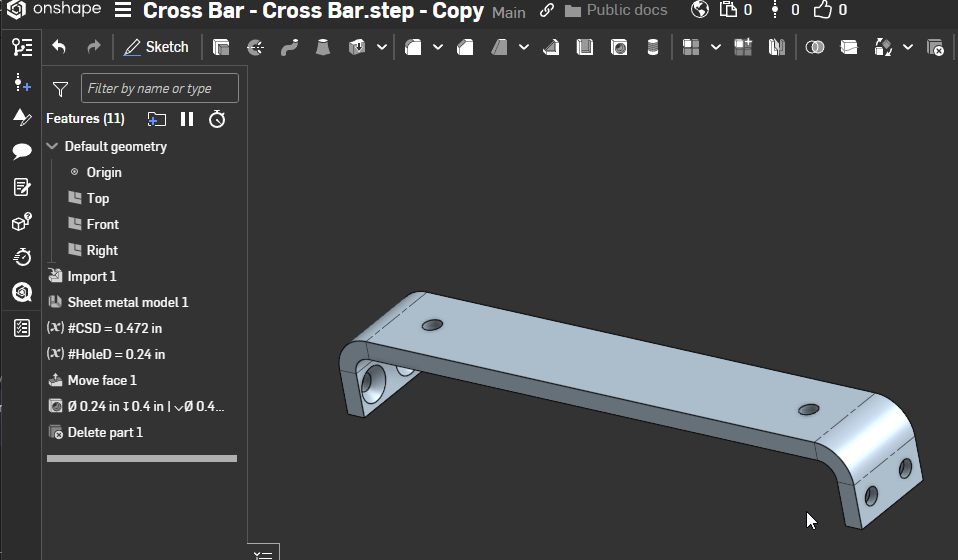This screenshot has width=958, height=560.
Task: Click the feature filter funnel icon
Action: point(60,89)
